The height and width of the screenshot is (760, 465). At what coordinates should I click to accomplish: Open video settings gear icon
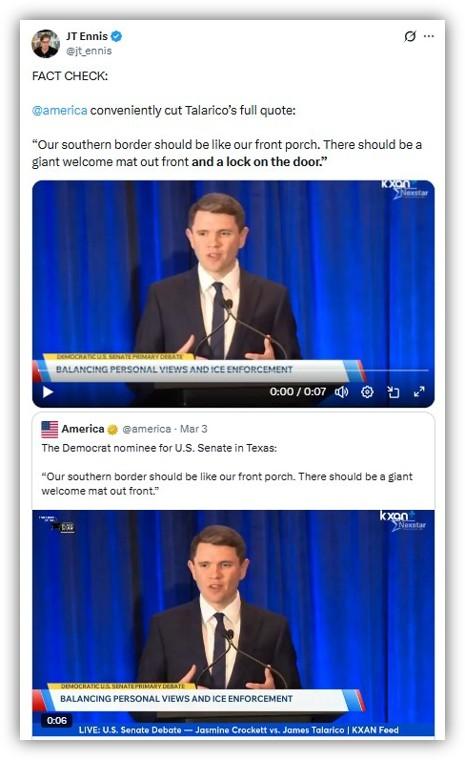point(367,392)
